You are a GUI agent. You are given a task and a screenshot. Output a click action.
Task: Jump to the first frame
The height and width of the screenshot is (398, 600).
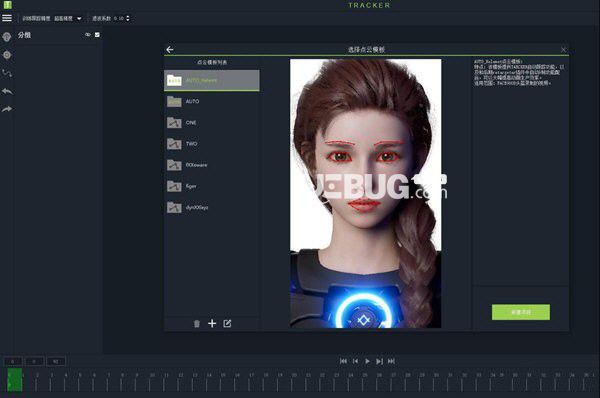(x=343, y=361)
